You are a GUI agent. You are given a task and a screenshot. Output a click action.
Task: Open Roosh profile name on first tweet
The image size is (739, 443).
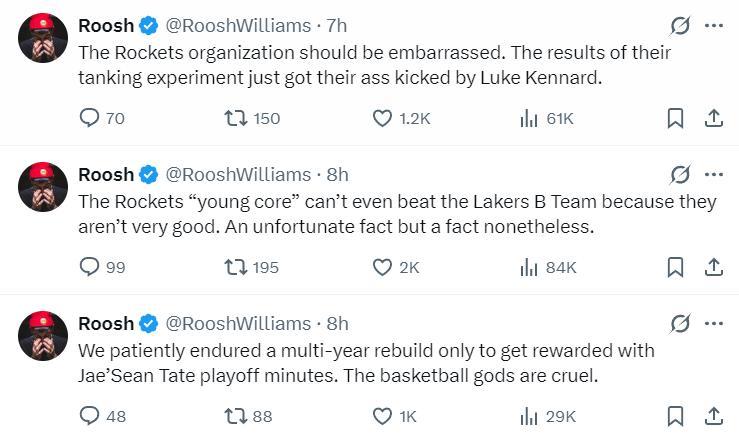[x=106, y=26]
